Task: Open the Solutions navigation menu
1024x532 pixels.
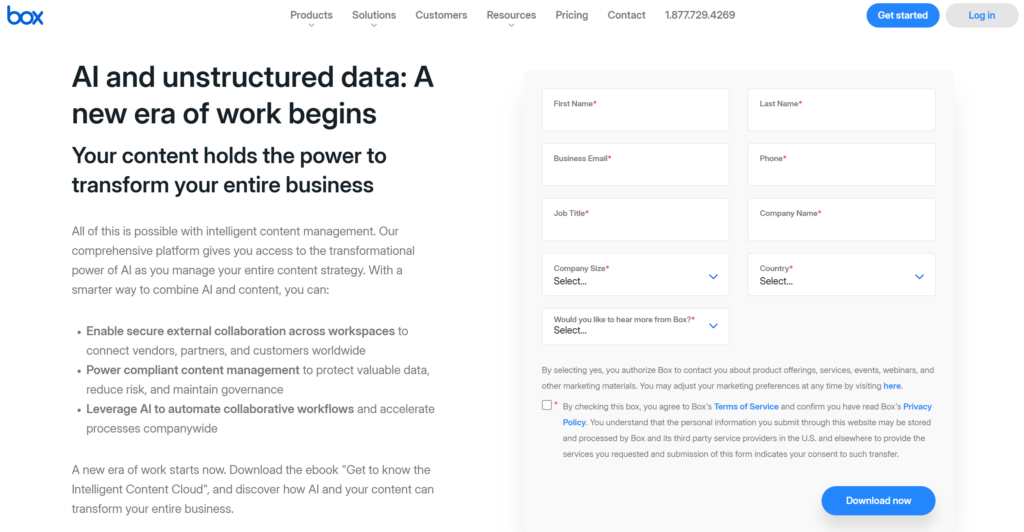Action: (x=373, y=15)
